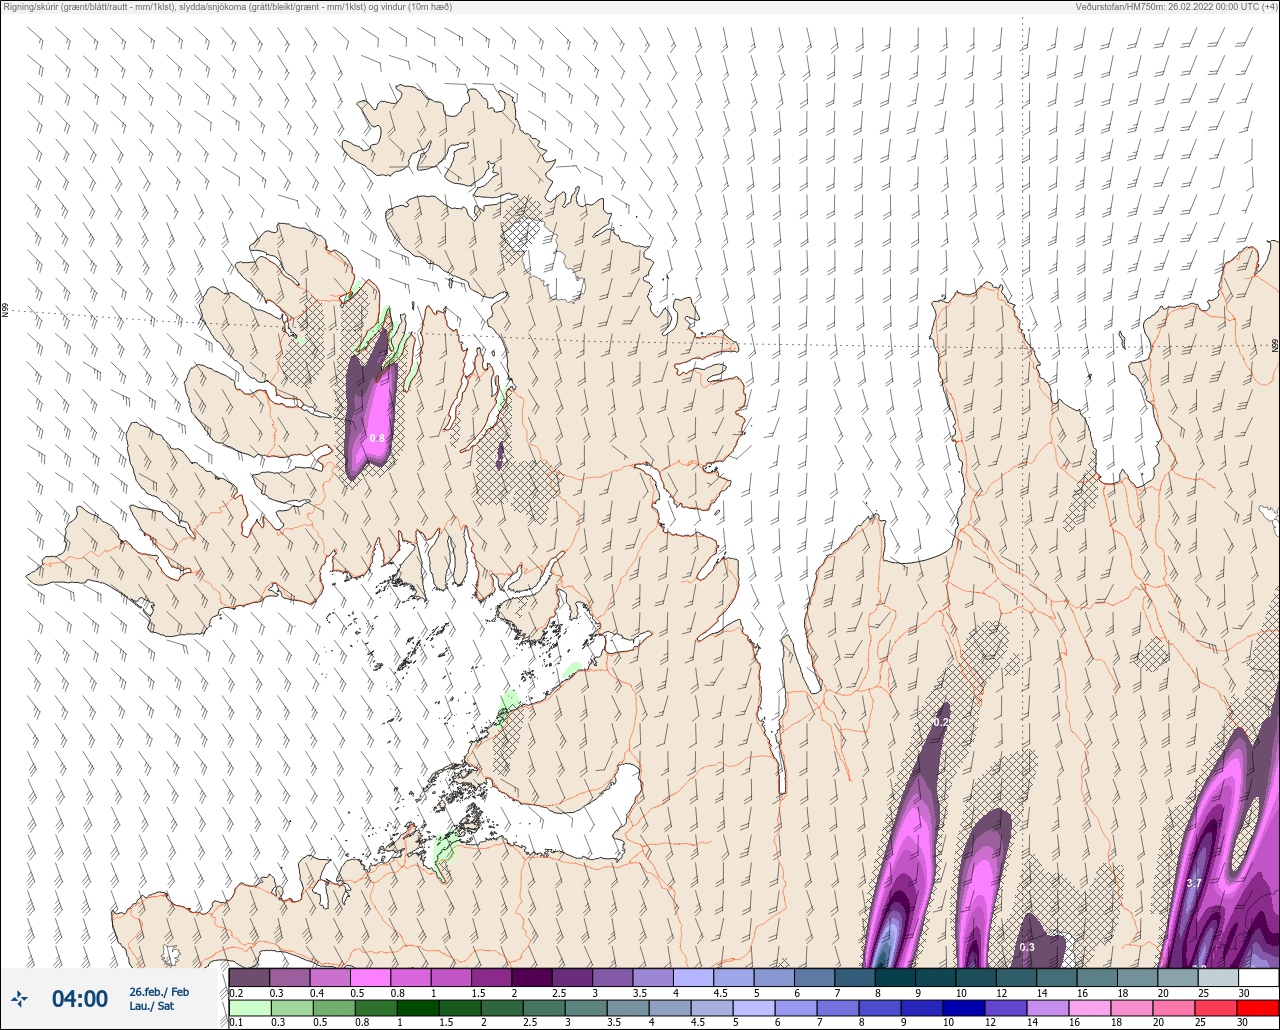Click the N99 label on the left map edge
The width and height of the screenshot is (1280, 1030).
pos(5,311)
